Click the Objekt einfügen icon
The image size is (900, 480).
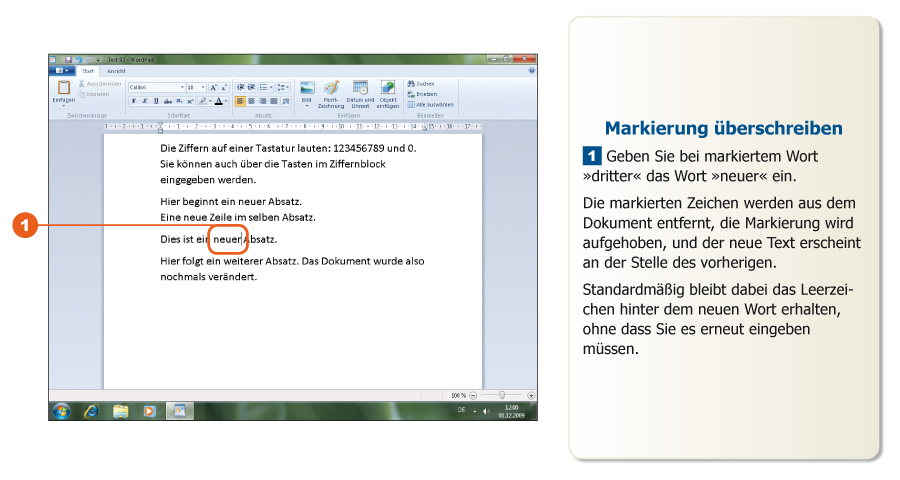[387, 88]
